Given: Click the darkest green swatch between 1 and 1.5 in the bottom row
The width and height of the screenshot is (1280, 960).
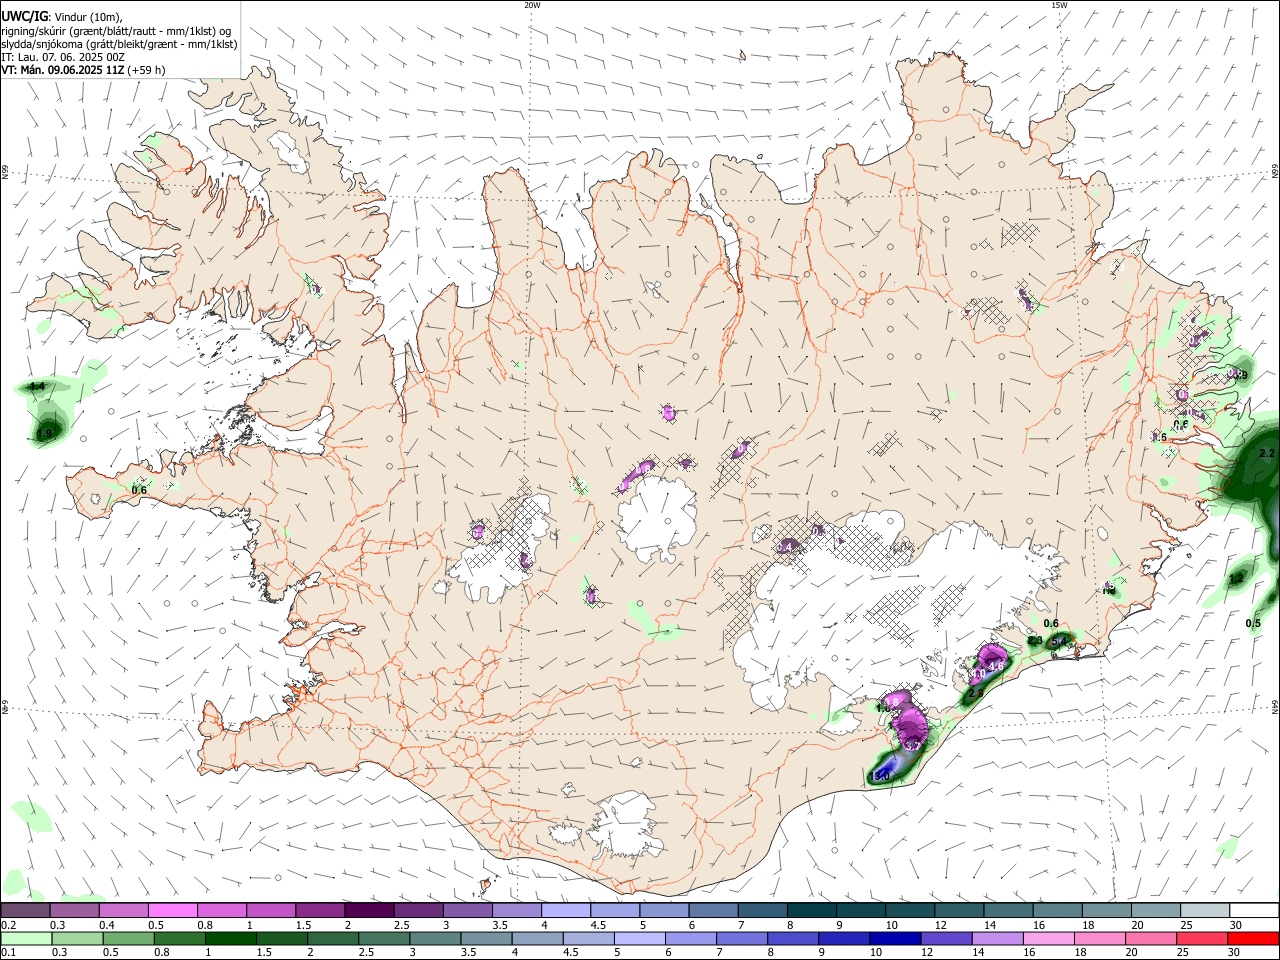Looking at the screenshot, I should (x=231, y=938).
